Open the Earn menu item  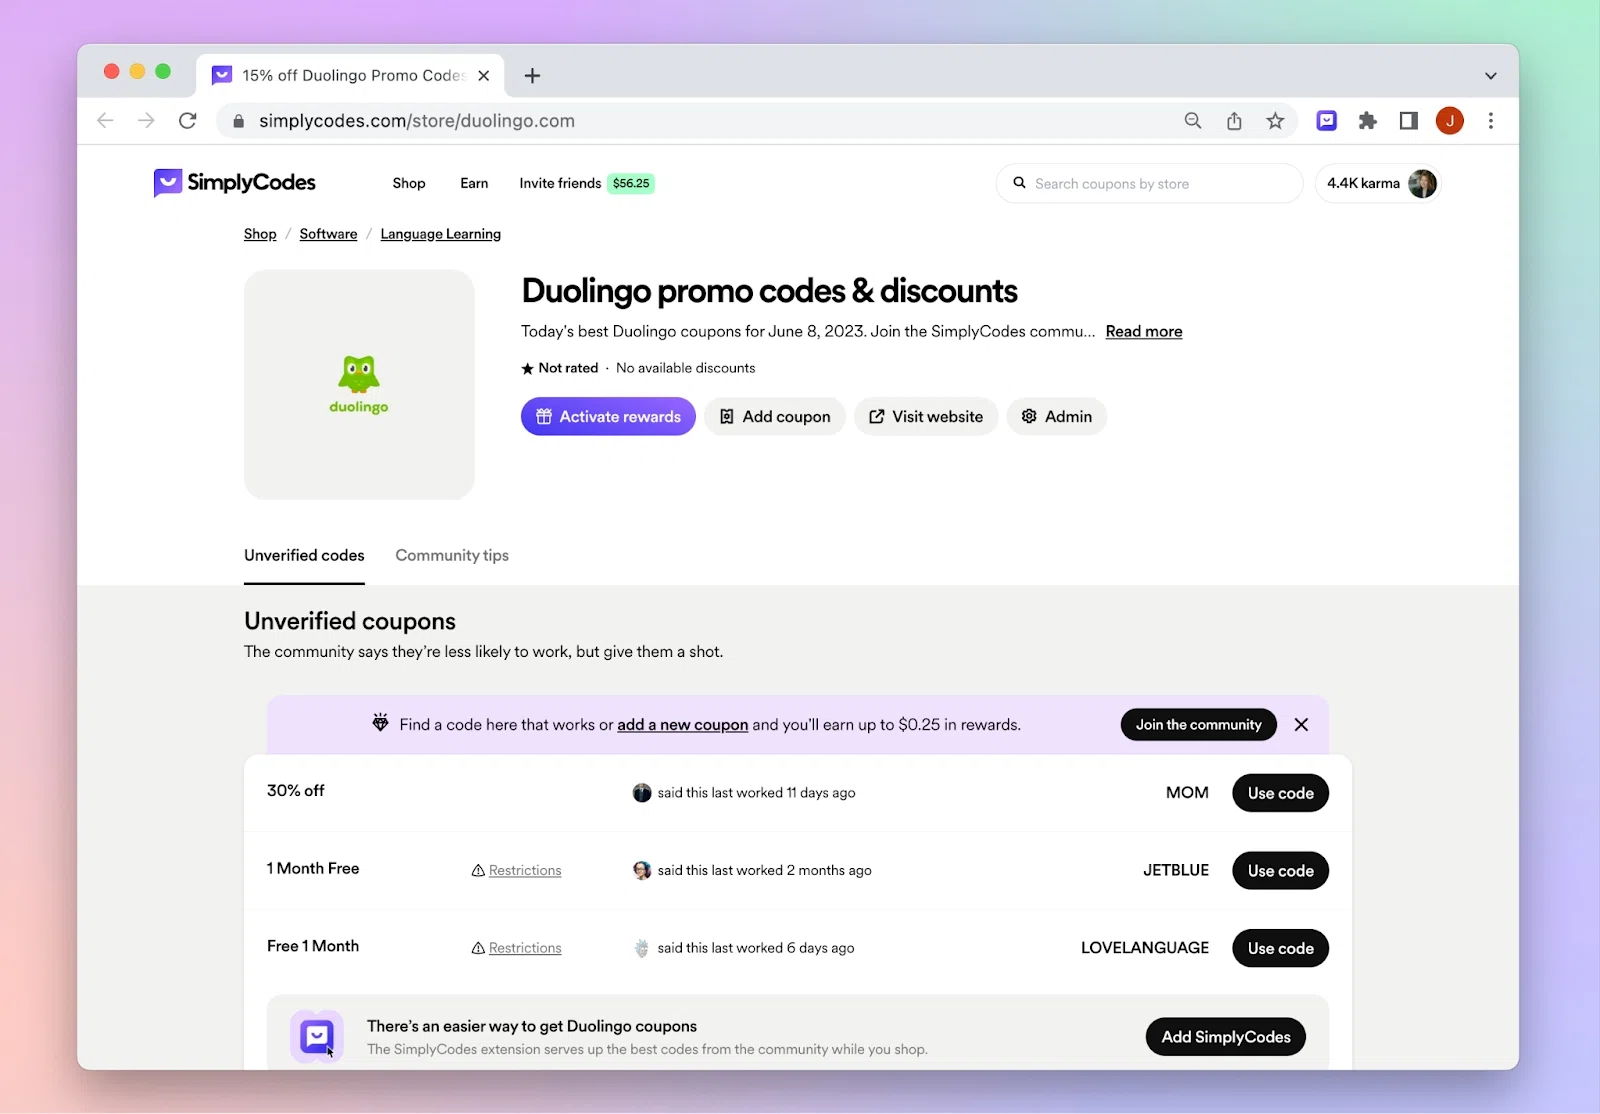pyautogui.click(x=474, y=183)
